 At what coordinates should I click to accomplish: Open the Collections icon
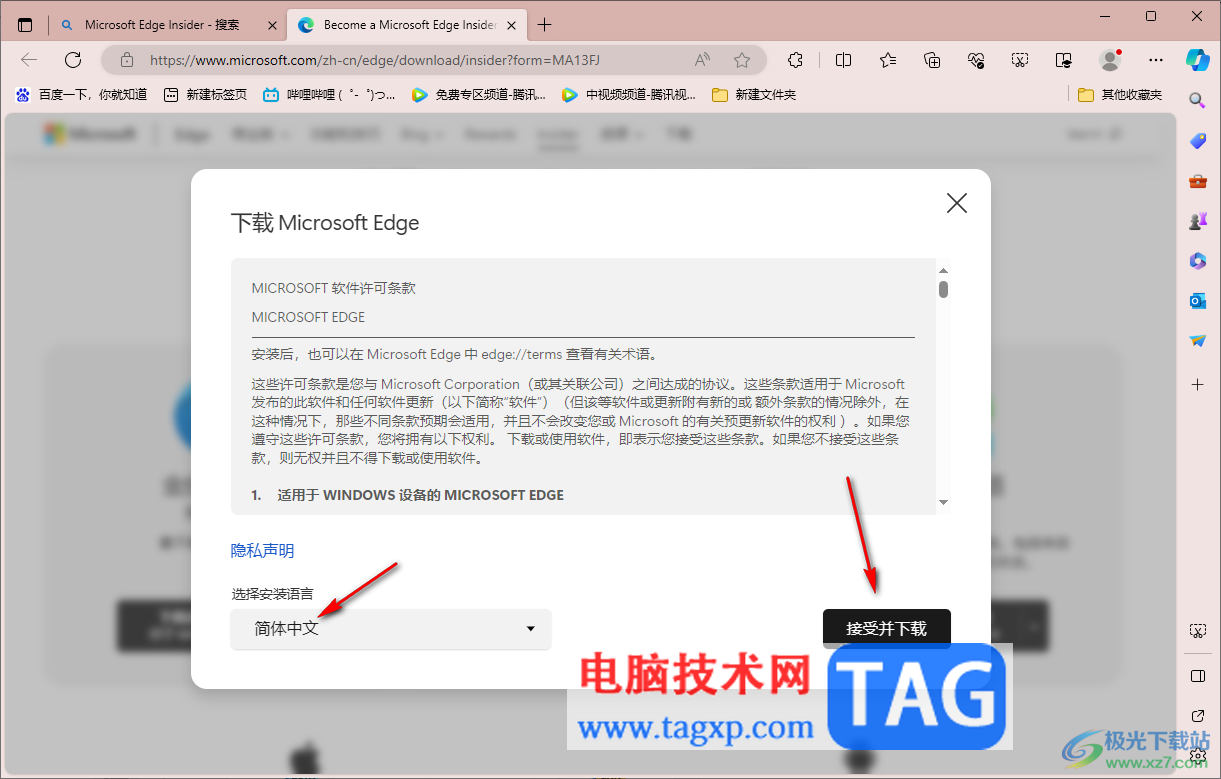click(932, 60)
